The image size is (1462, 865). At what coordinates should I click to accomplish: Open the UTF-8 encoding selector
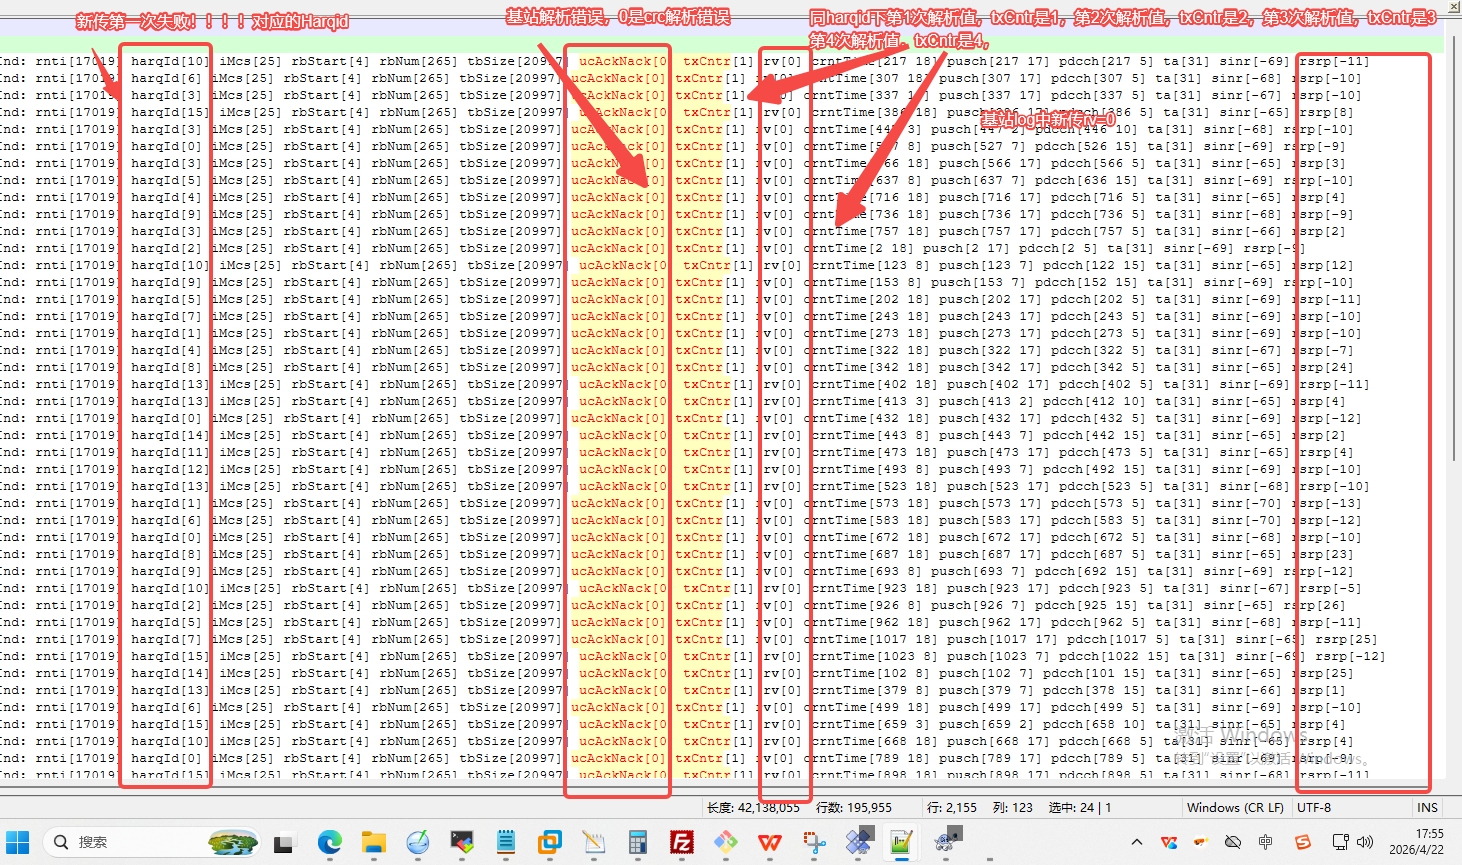point(1313,807)
